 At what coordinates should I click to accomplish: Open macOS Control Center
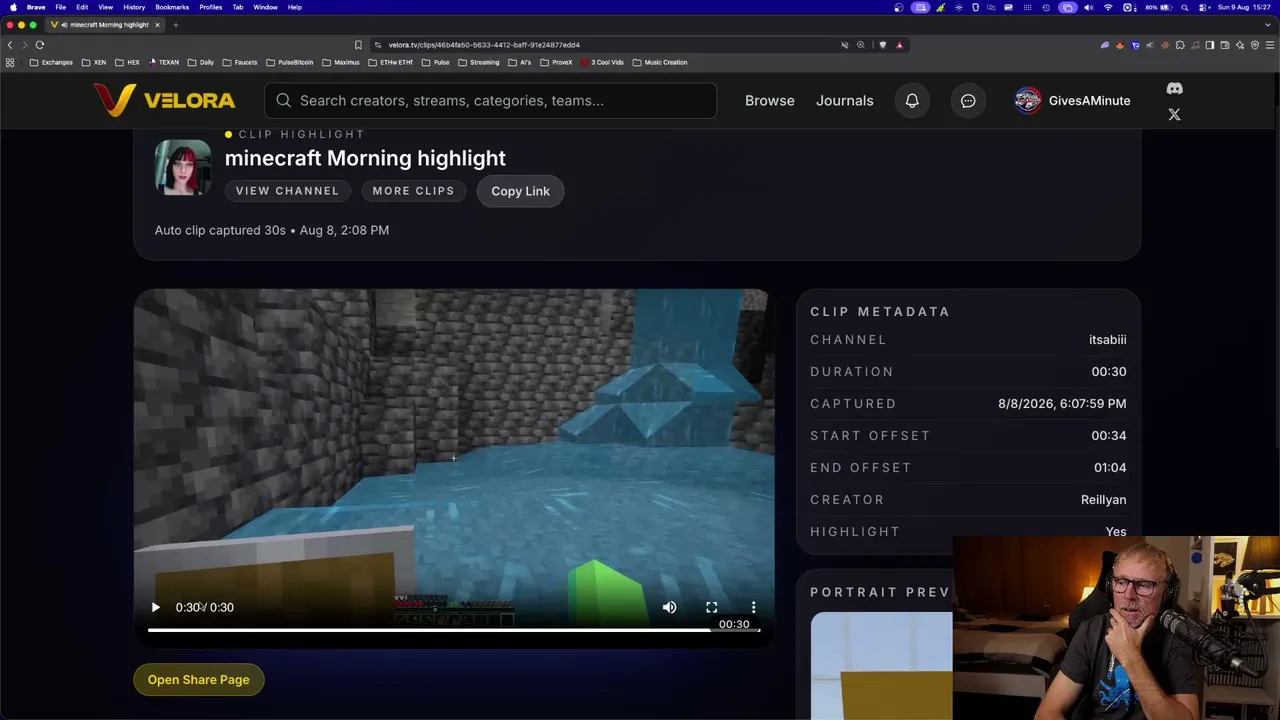[1203, 7]
